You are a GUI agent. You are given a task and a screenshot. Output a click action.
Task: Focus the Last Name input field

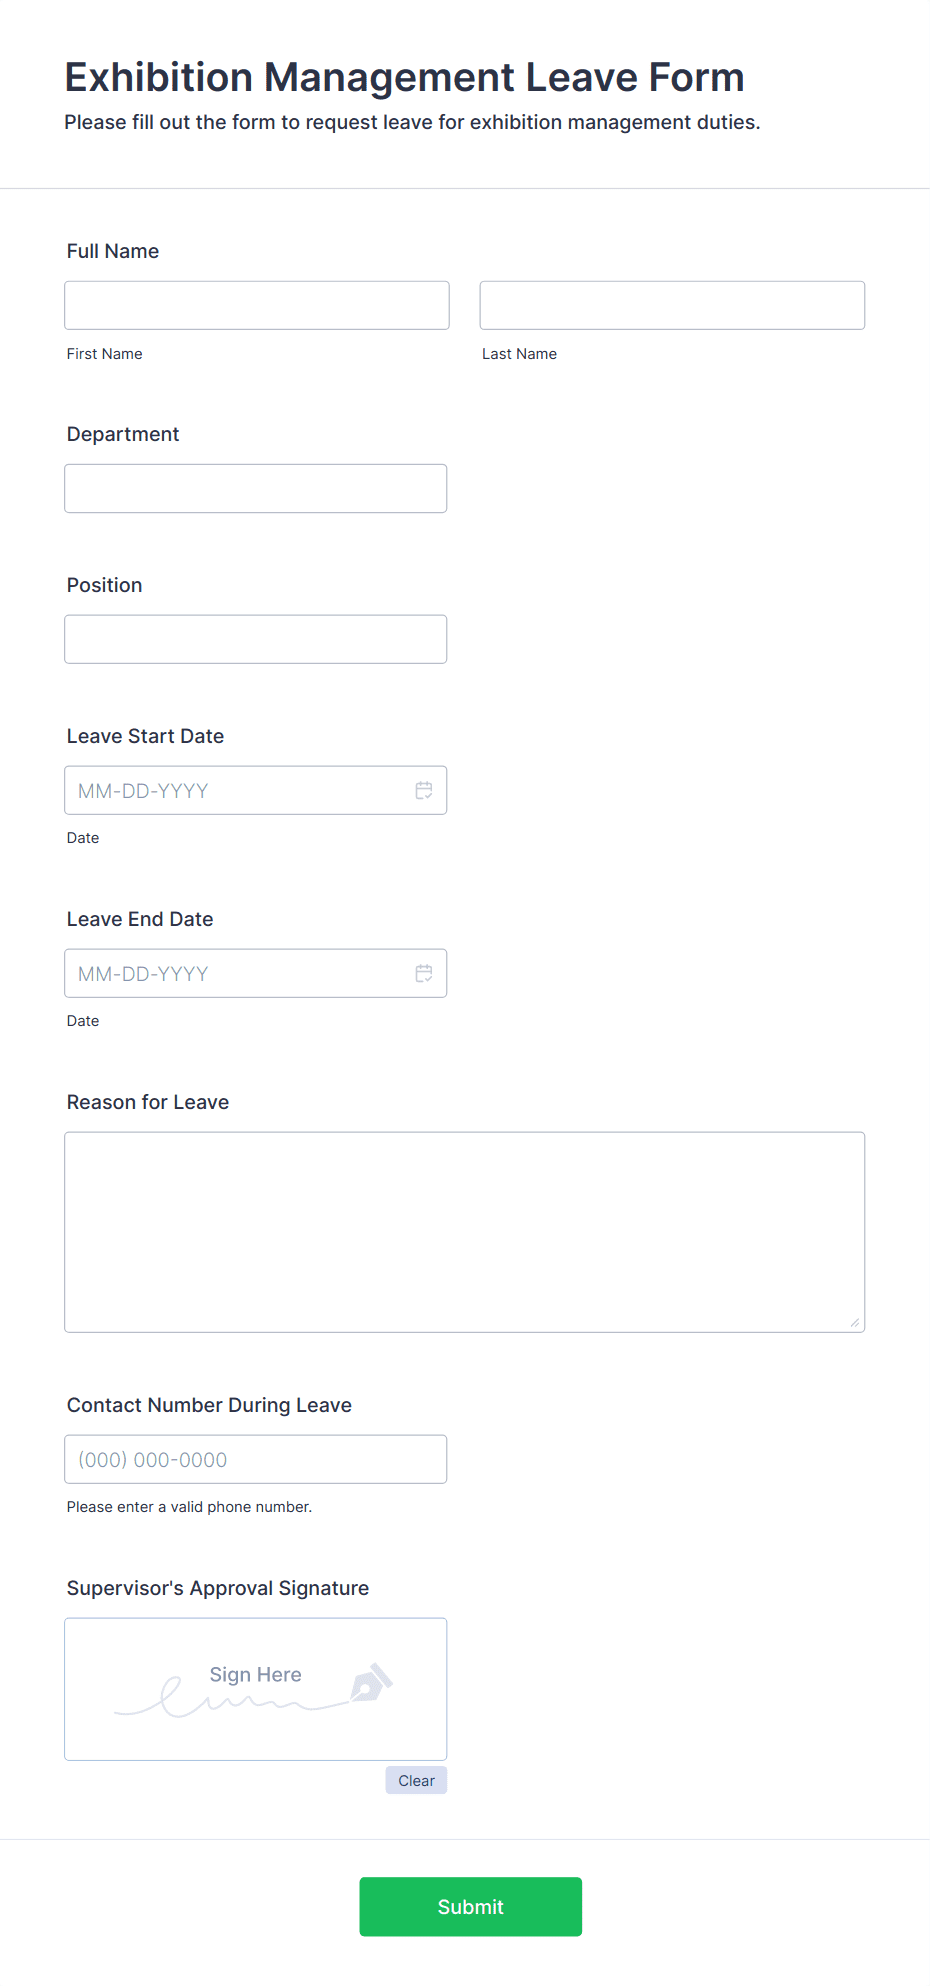(672, 305)
